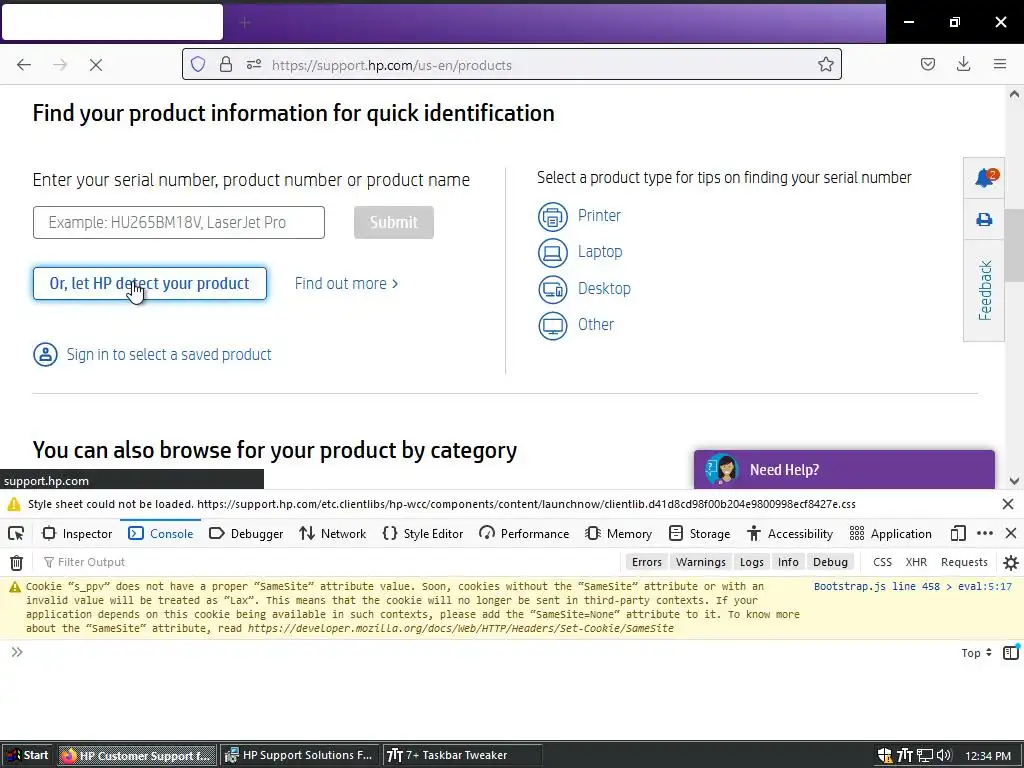
Task: Open the Need Help? chat widget
Action: coord(844,469)
